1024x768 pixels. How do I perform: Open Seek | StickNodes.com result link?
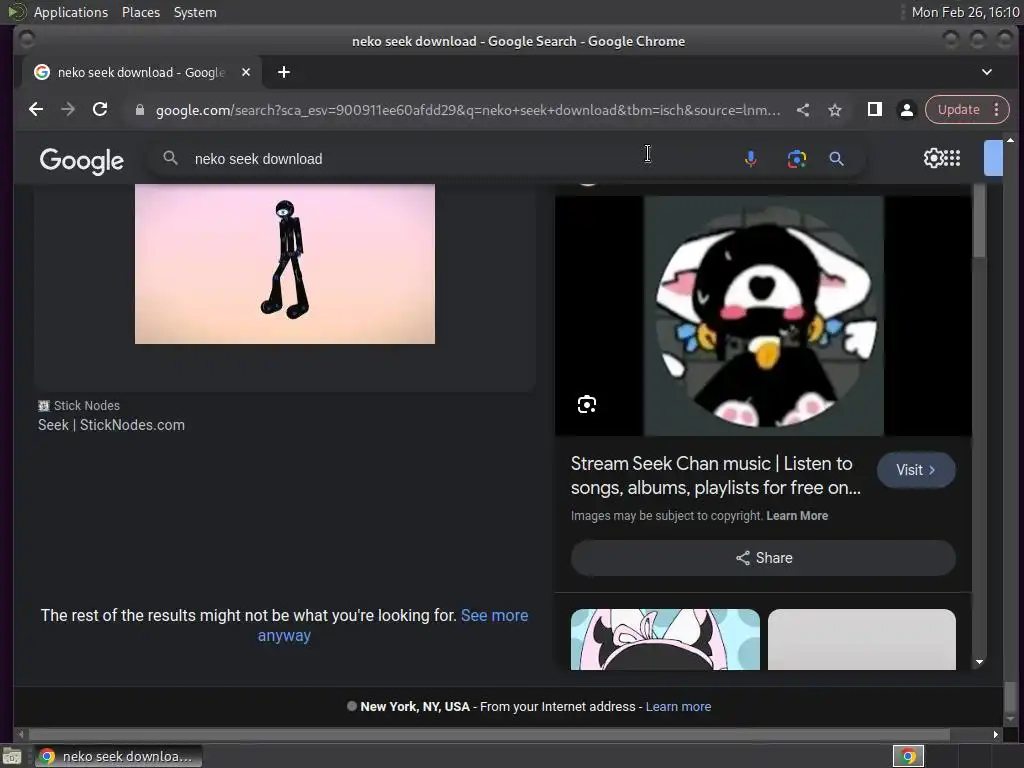coord(111,425)
